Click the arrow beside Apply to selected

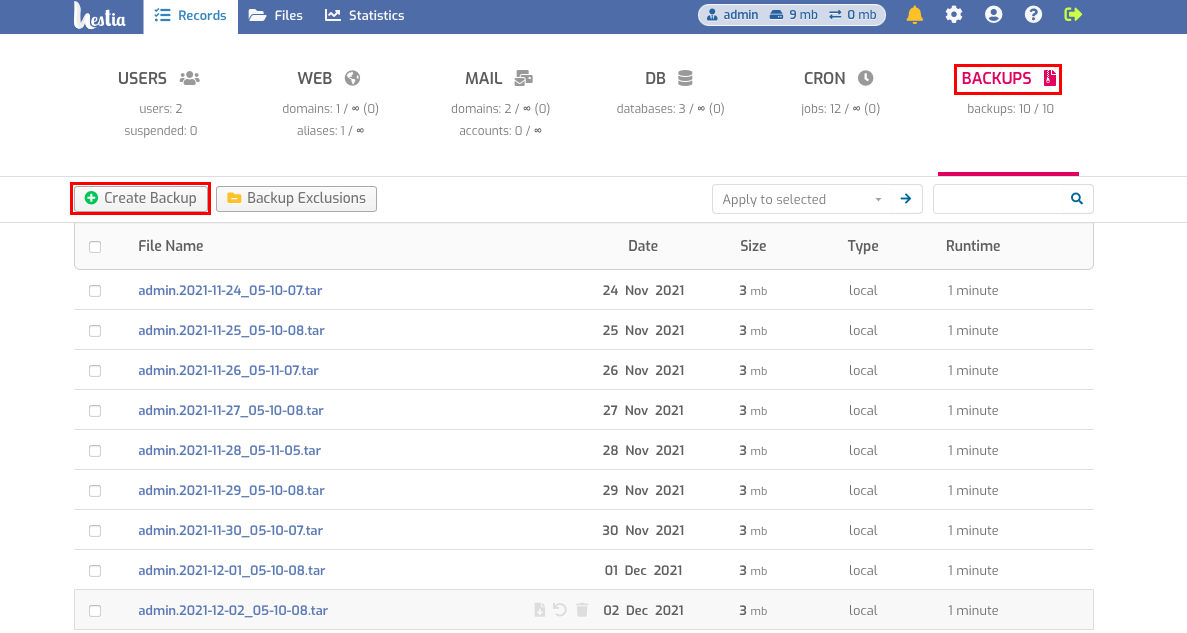pyautogui.click(x=905, y=199)
